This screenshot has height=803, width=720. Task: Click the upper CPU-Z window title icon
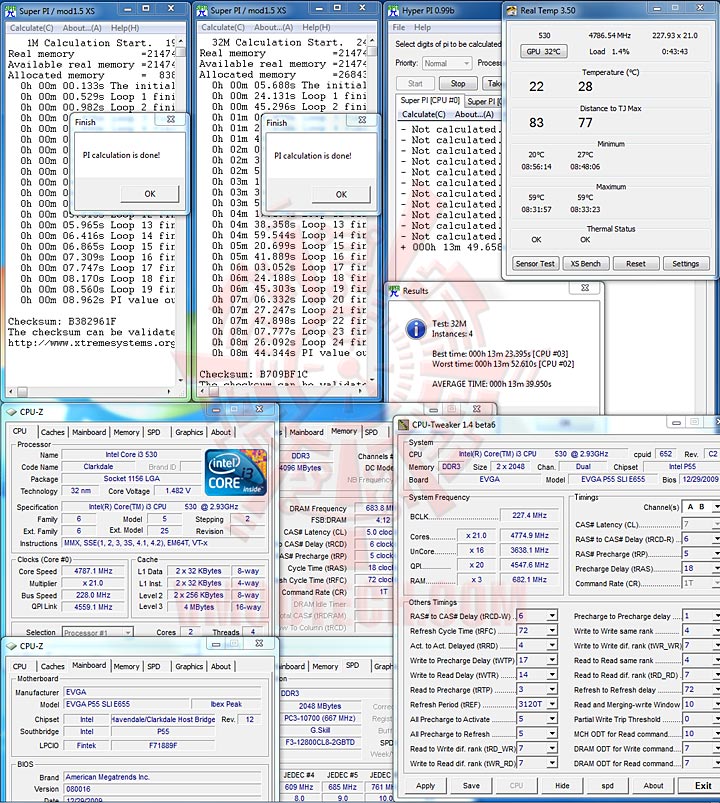pyautogui.click(x=11, y=412)
